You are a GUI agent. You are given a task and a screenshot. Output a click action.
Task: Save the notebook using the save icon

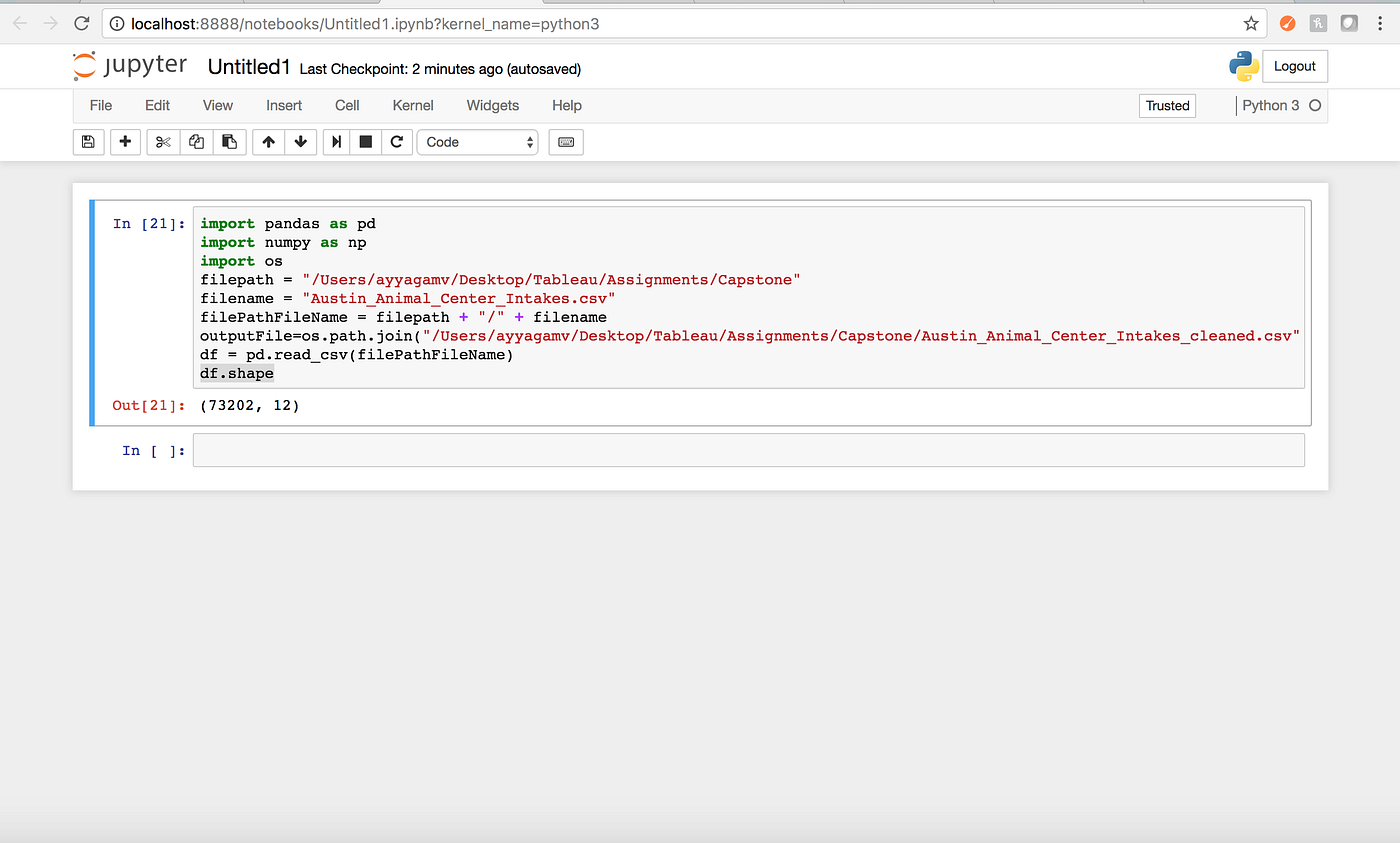click(x=88, y=142)
